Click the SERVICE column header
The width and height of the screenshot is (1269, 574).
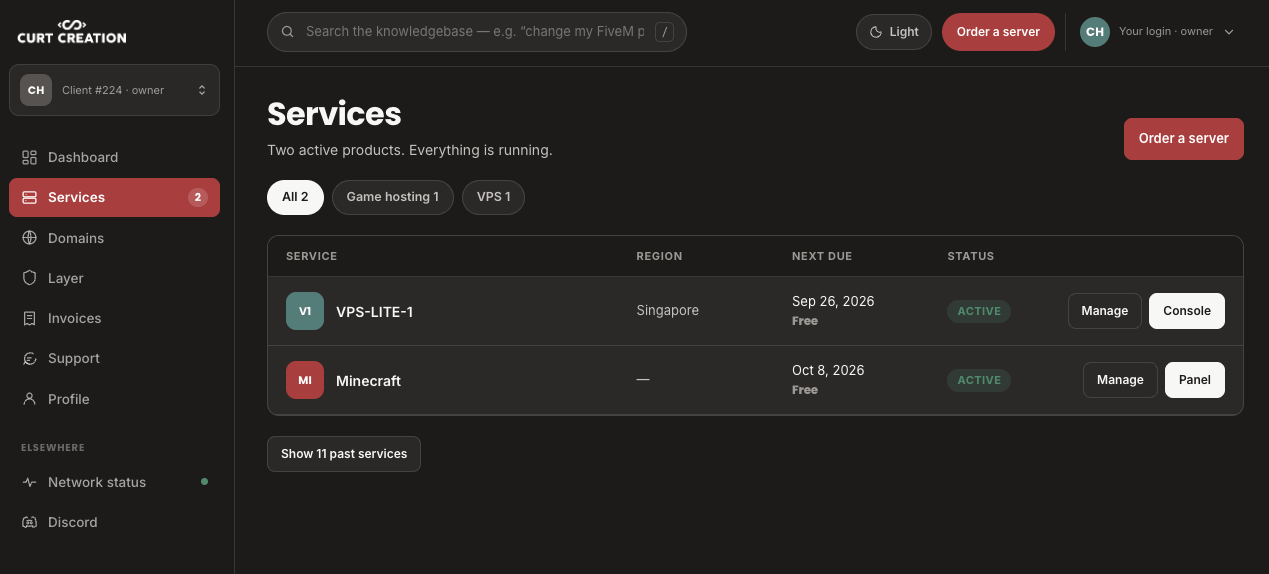coord(311,256)
